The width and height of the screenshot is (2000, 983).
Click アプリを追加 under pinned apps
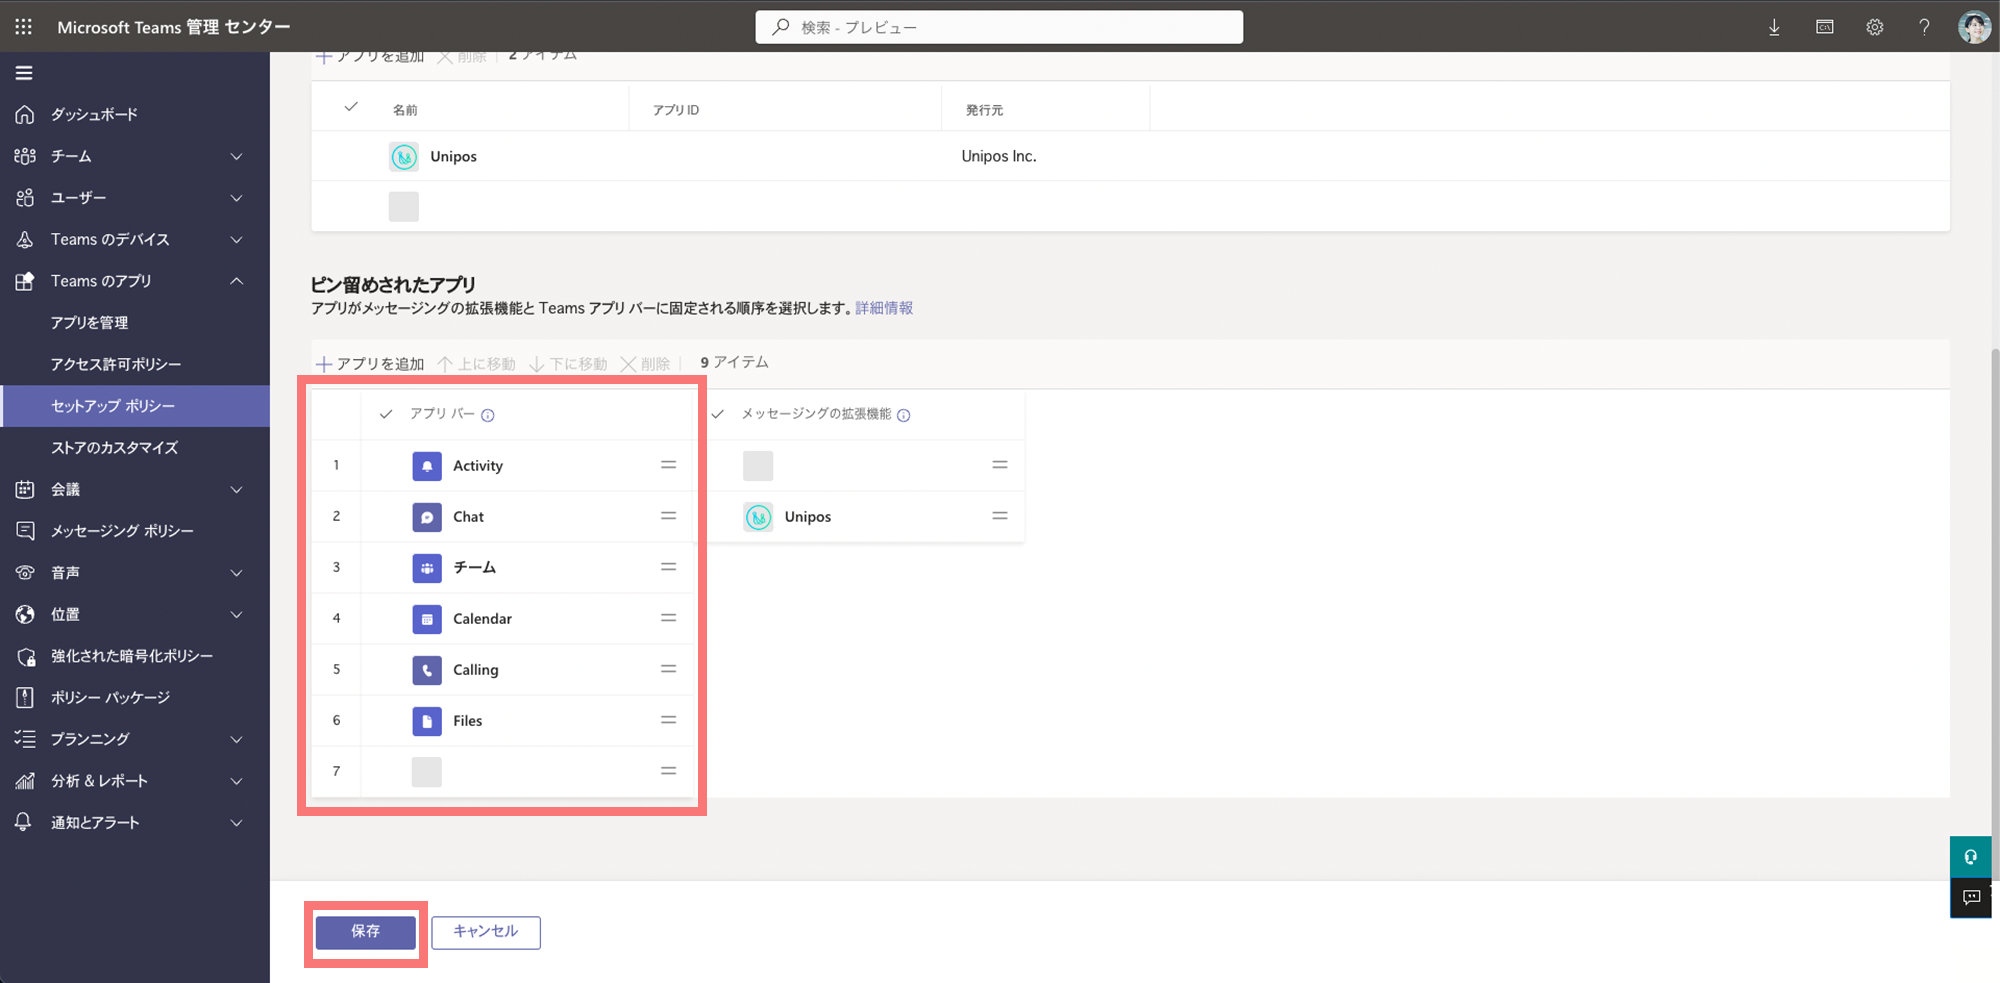click(x=370, y=364)
